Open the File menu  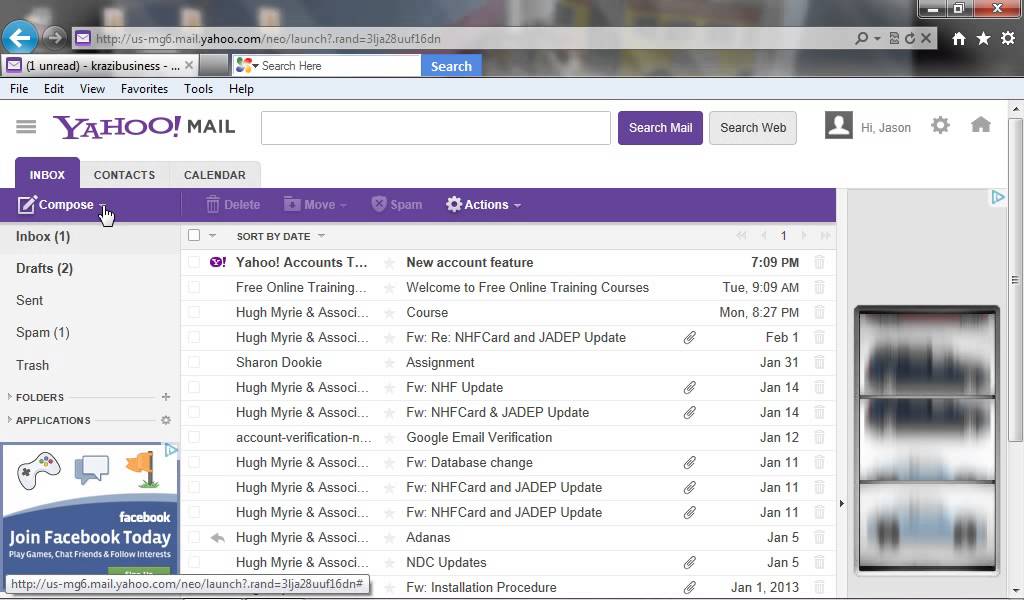[x=19, y=89]
